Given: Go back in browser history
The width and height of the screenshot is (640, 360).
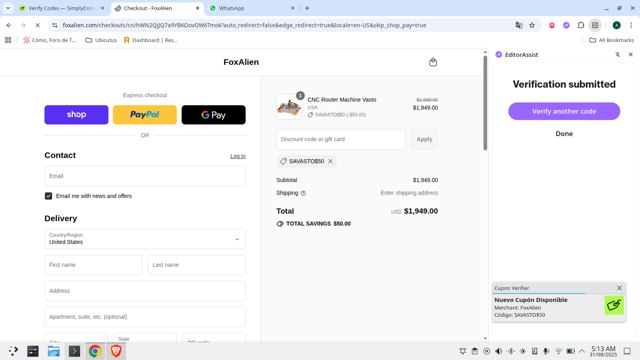Looking at the screenshot, I should point(9,25).
